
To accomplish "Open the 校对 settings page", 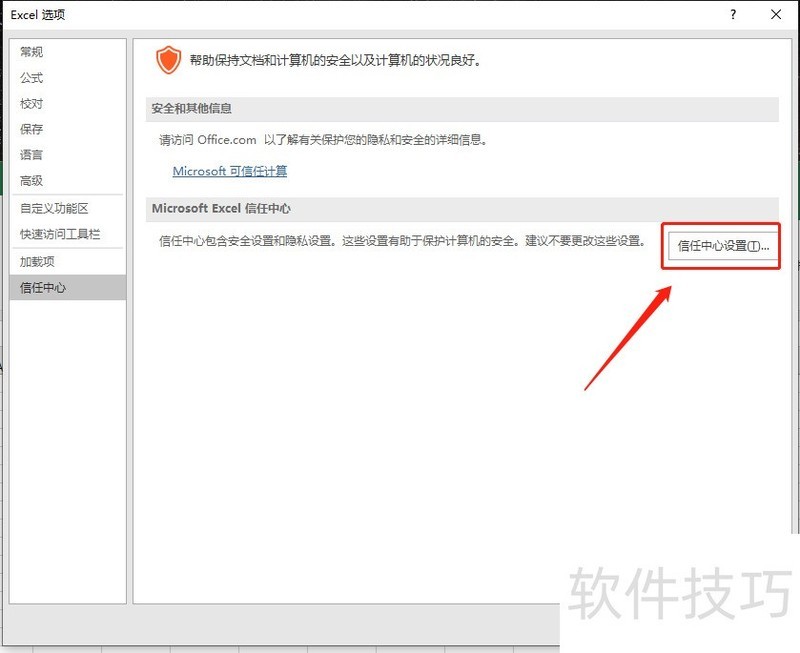I will [x=32, y=104].
